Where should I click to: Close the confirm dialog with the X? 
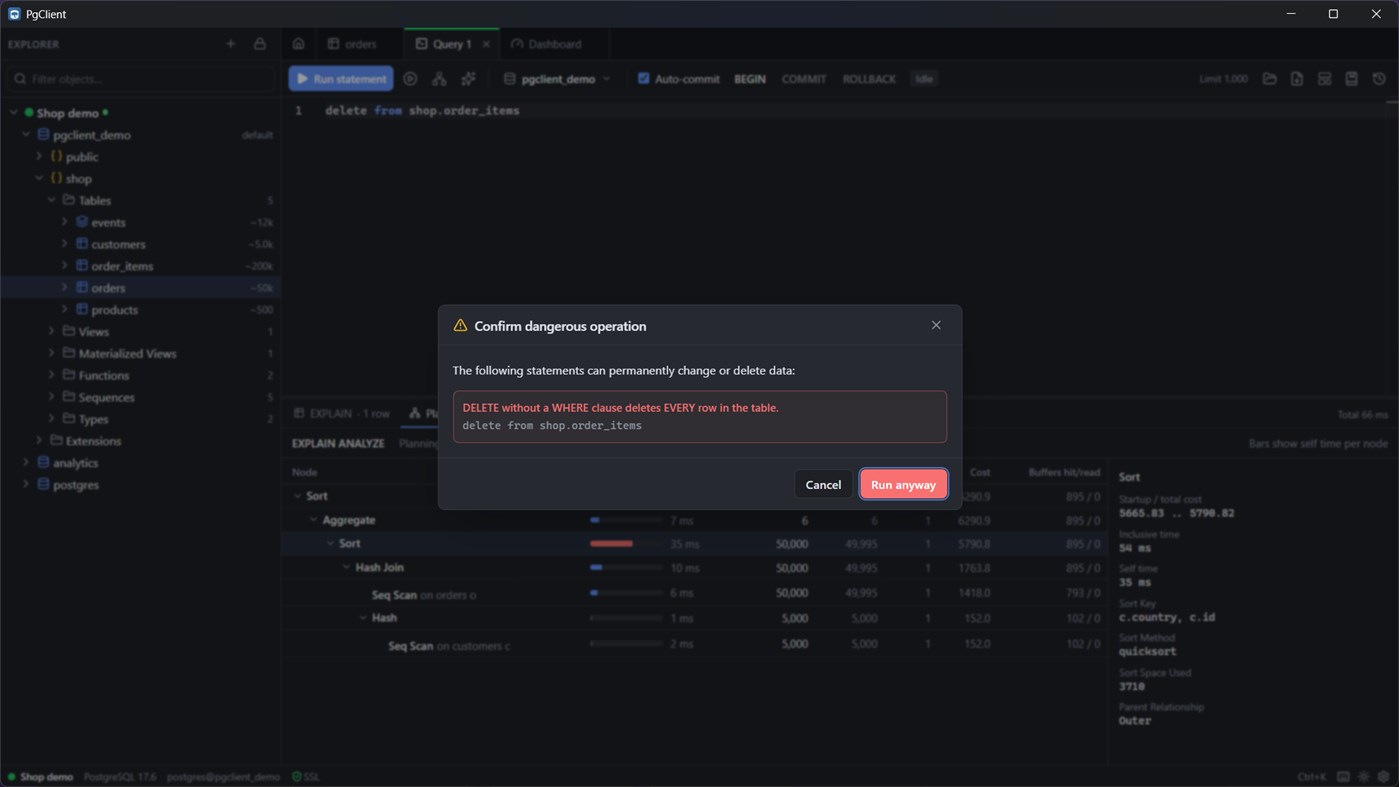tap(936, 325)
